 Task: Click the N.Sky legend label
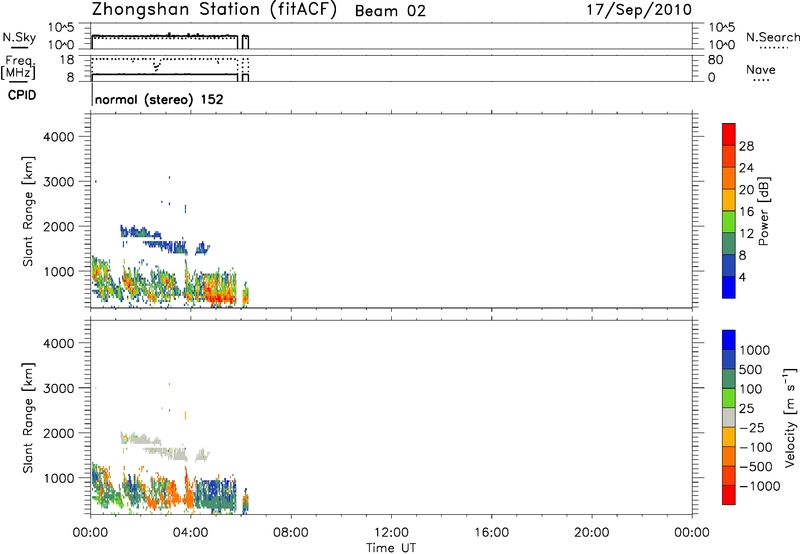[19, 38]
